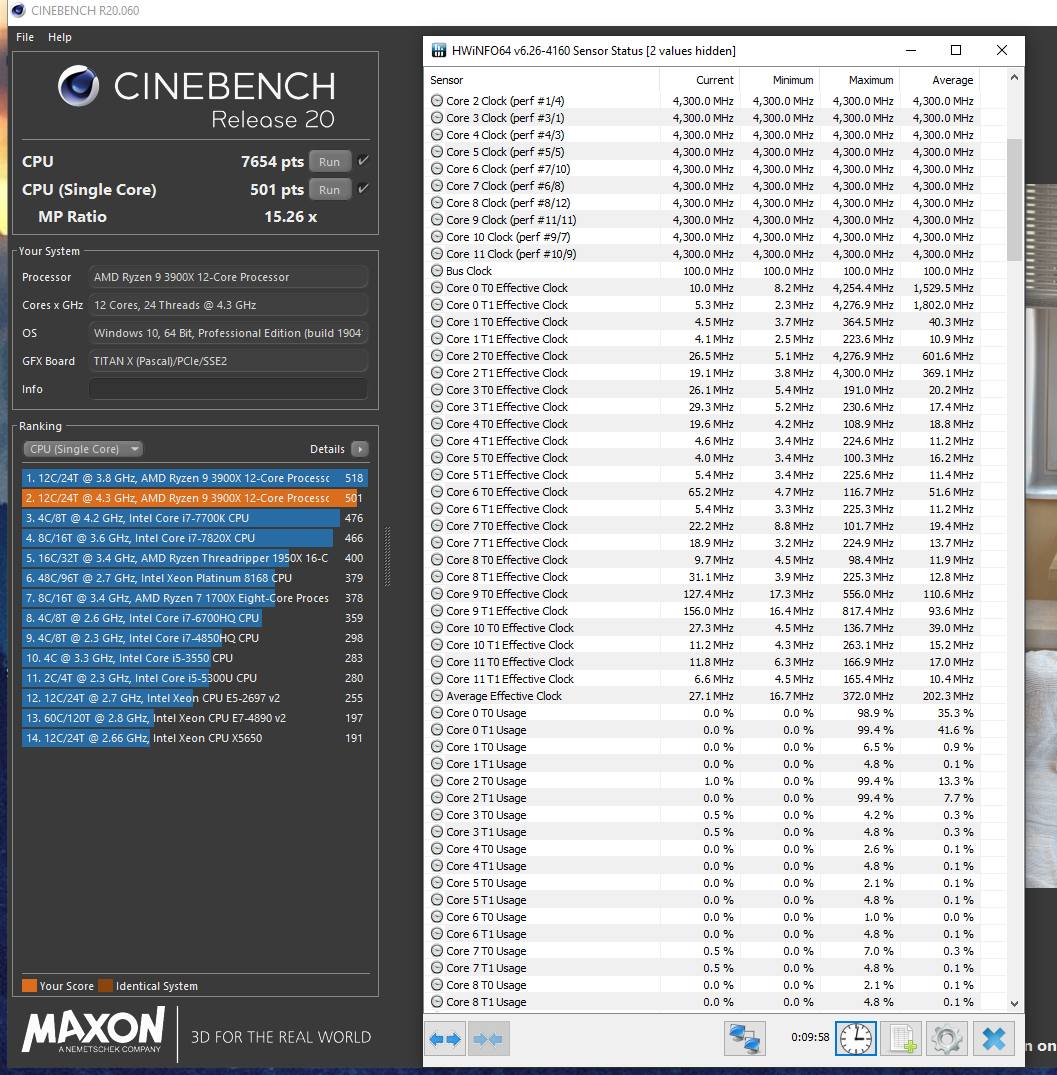This screenshot has height=1075, width=1057.
Task: Click the Details label in Ranking
Action: click(327, 449)
